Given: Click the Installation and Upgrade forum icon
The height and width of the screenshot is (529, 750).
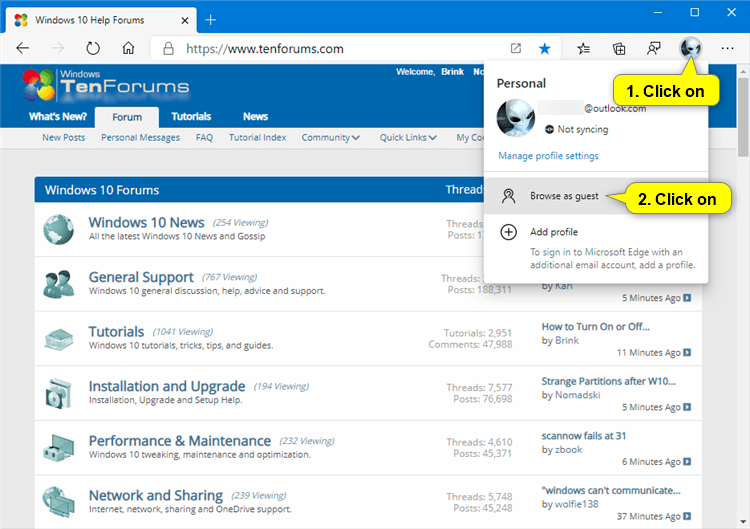Looking at the screenshot, I should (x=58, y=393).
